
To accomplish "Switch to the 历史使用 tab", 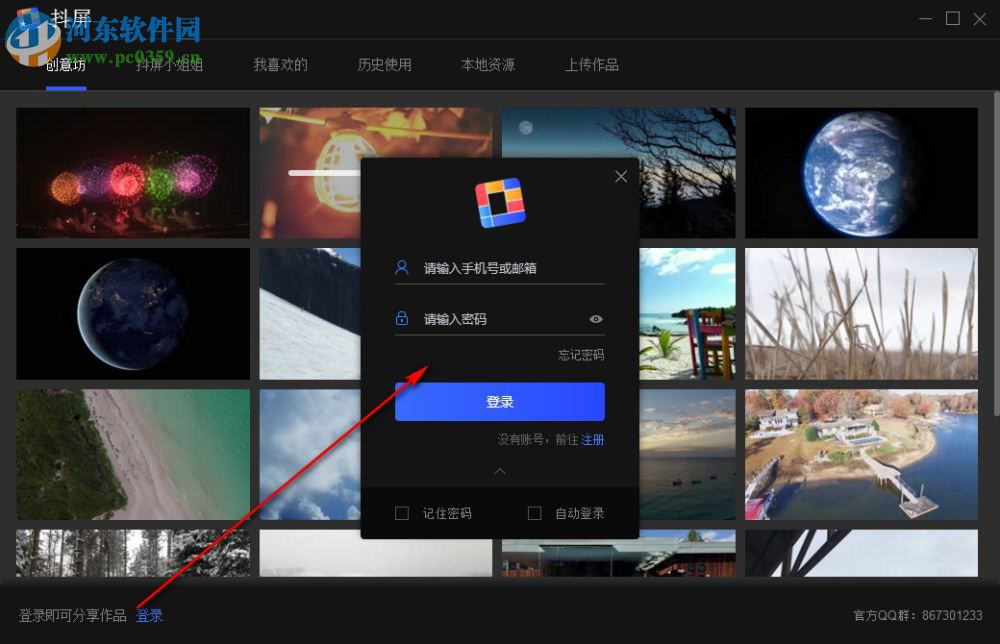I will 384,64.
